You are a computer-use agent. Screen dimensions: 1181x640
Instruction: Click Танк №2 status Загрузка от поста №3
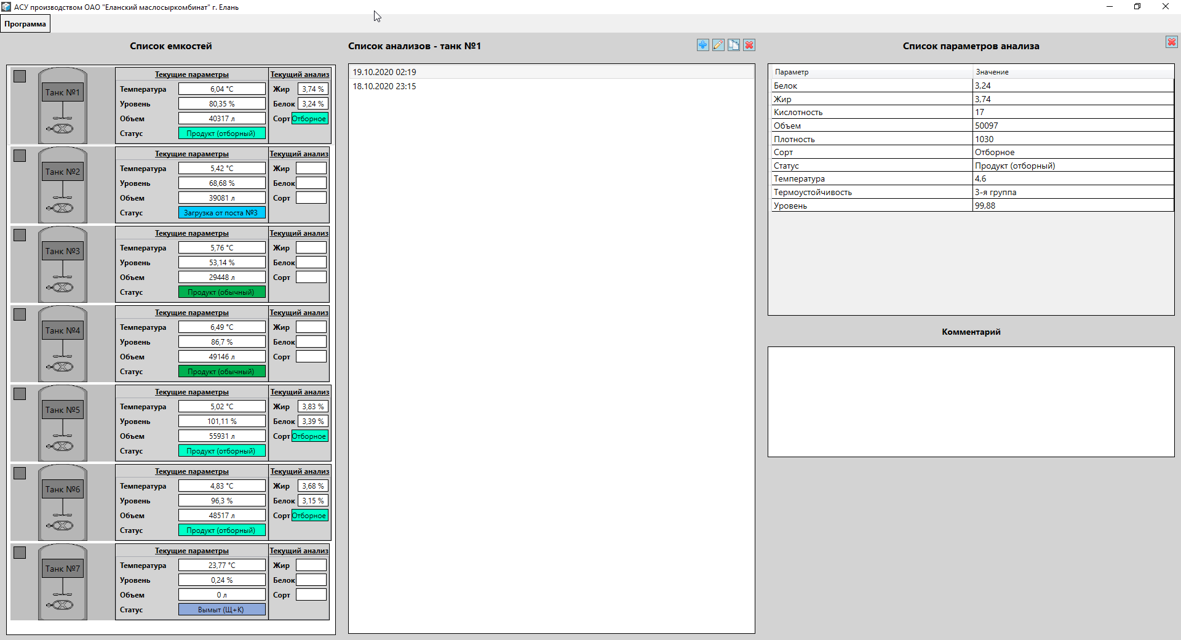point(222,213)
